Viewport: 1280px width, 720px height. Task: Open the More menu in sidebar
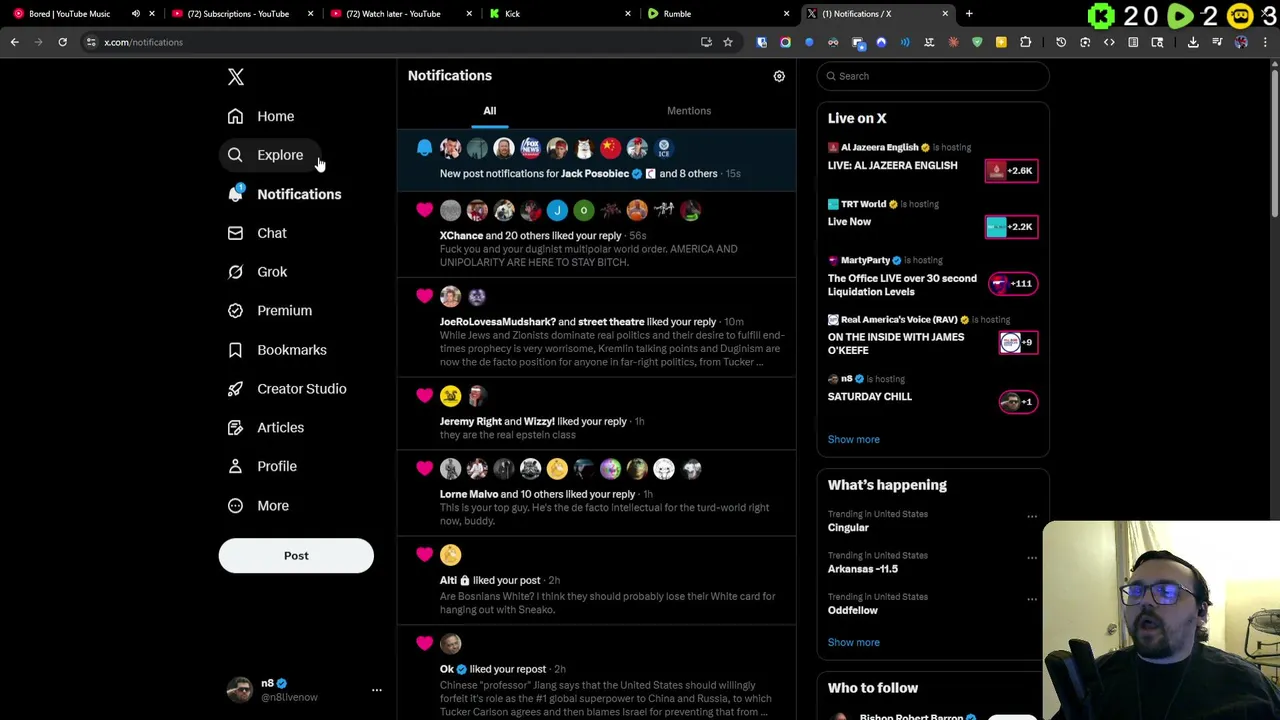pos(259,505)
